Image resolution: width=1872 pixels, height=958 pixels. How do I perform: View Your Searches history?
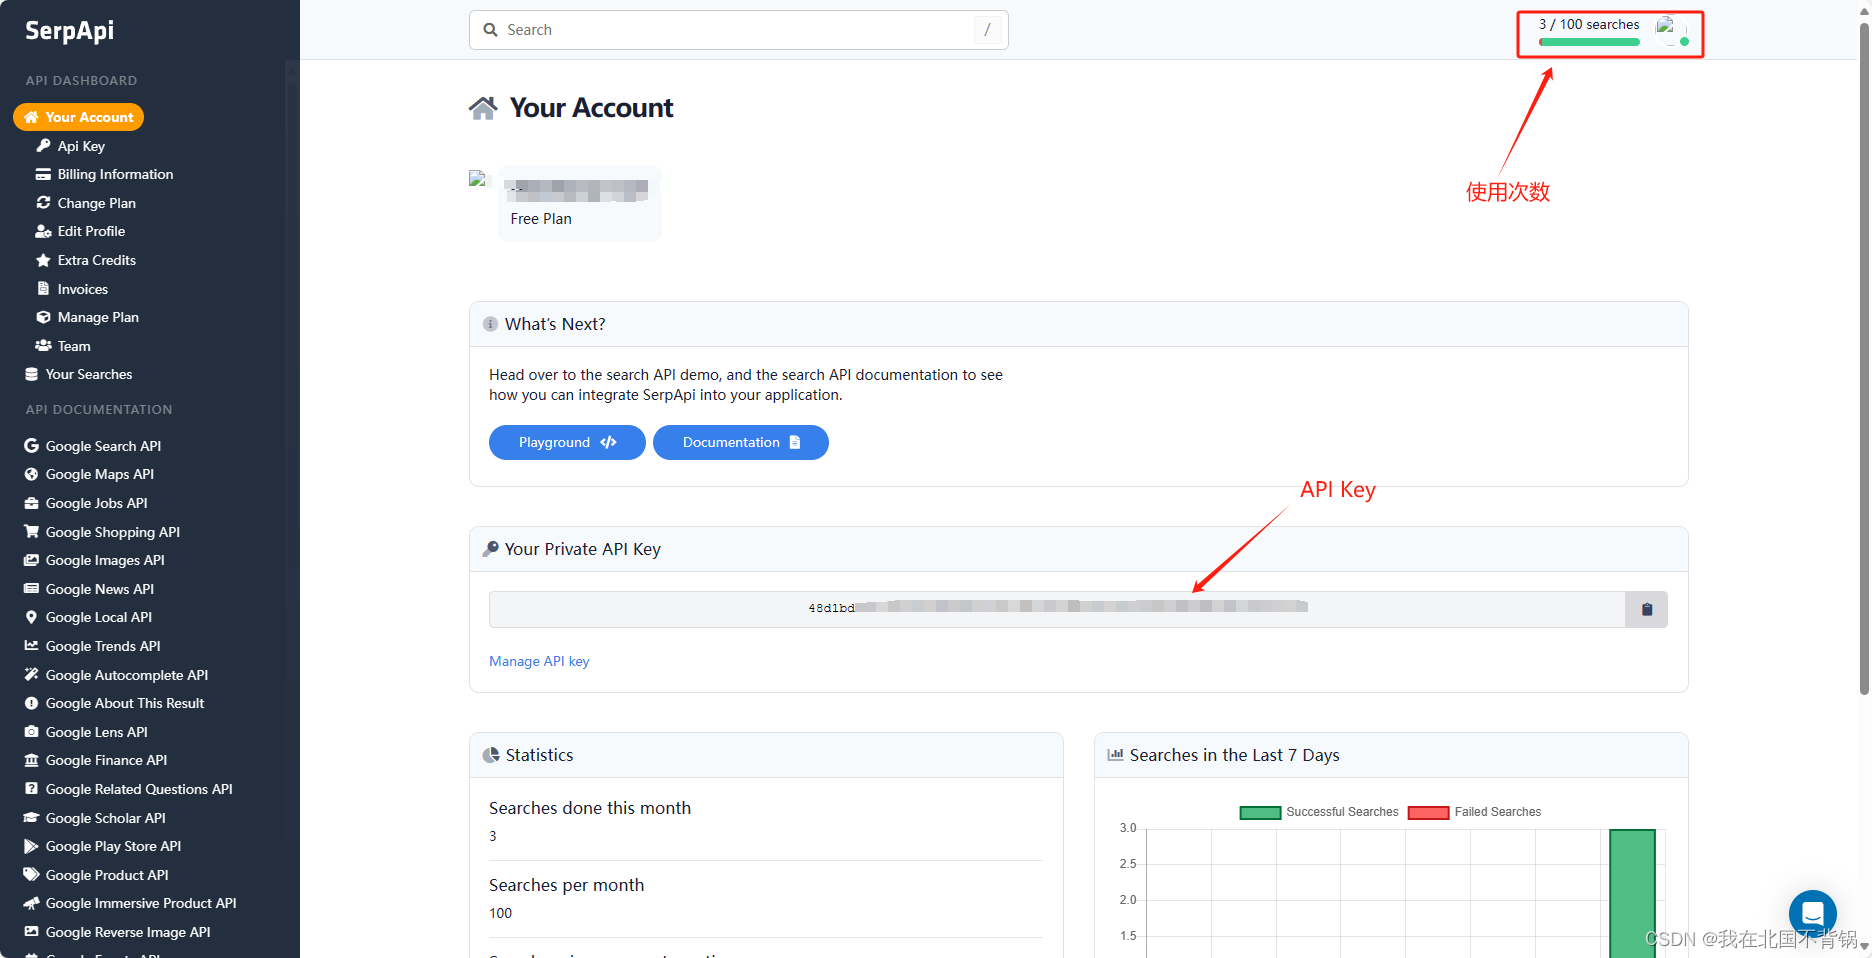(89, 374)
